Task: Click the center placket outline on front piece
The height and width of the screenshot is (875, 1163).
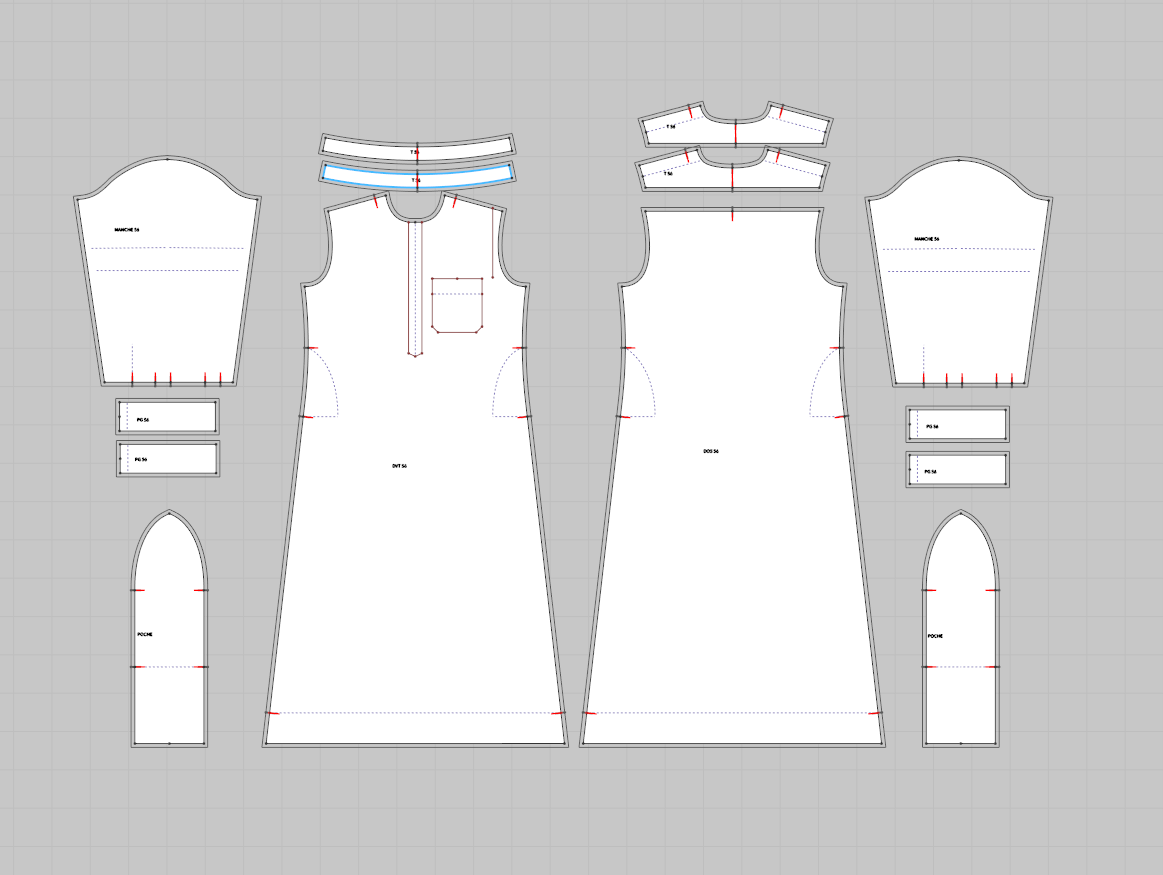Action: pyautogui.click(x=415, y=300)
